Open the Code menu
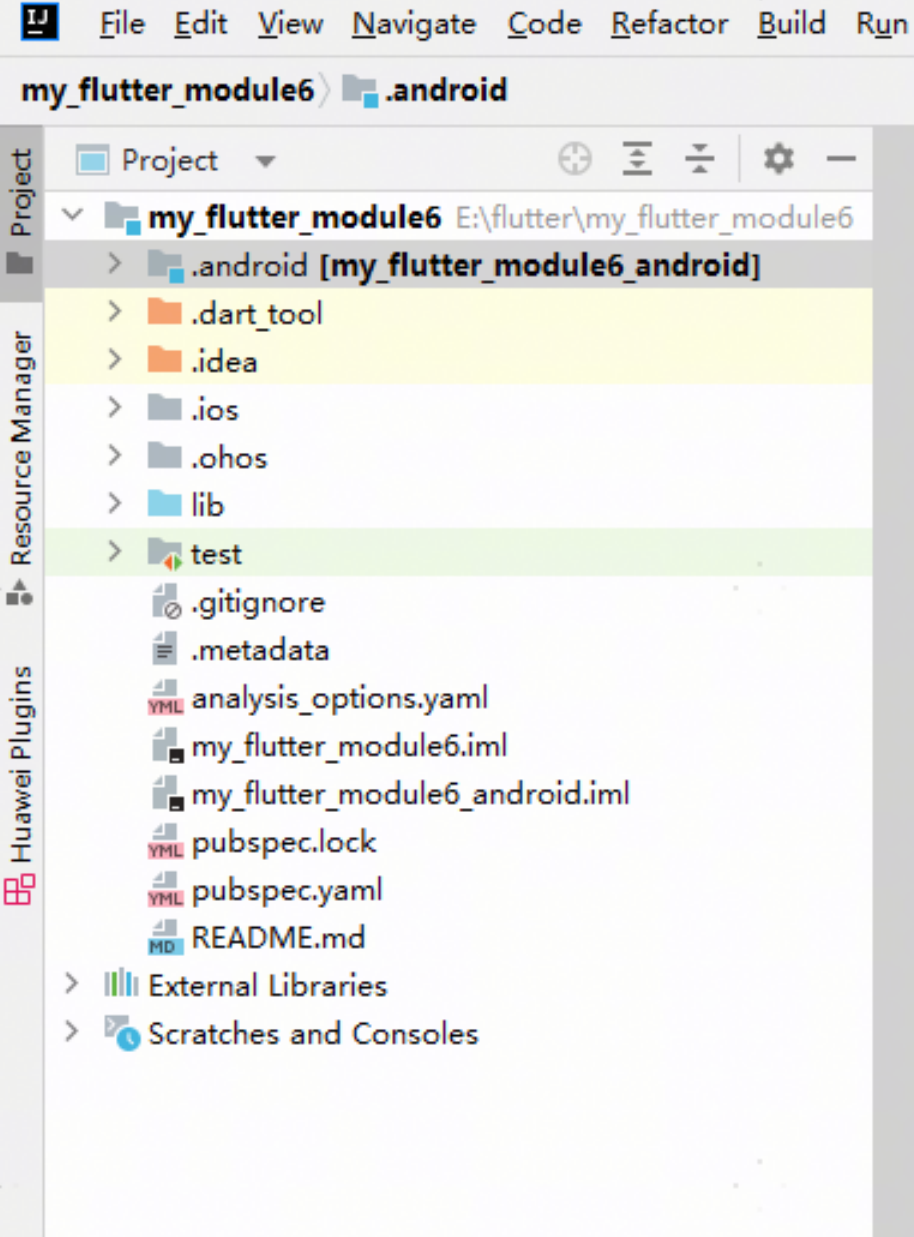 [x=544, y=23]
